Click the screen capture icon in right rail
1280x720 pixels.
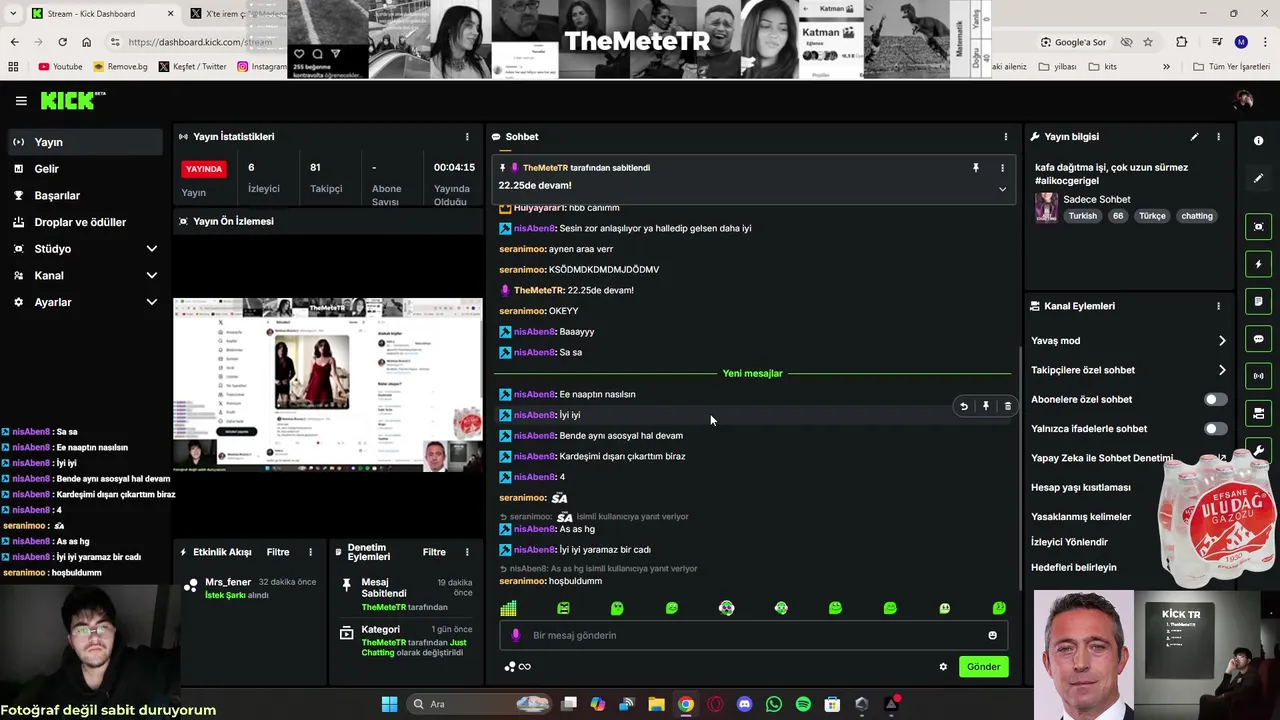pos(1258,227)
